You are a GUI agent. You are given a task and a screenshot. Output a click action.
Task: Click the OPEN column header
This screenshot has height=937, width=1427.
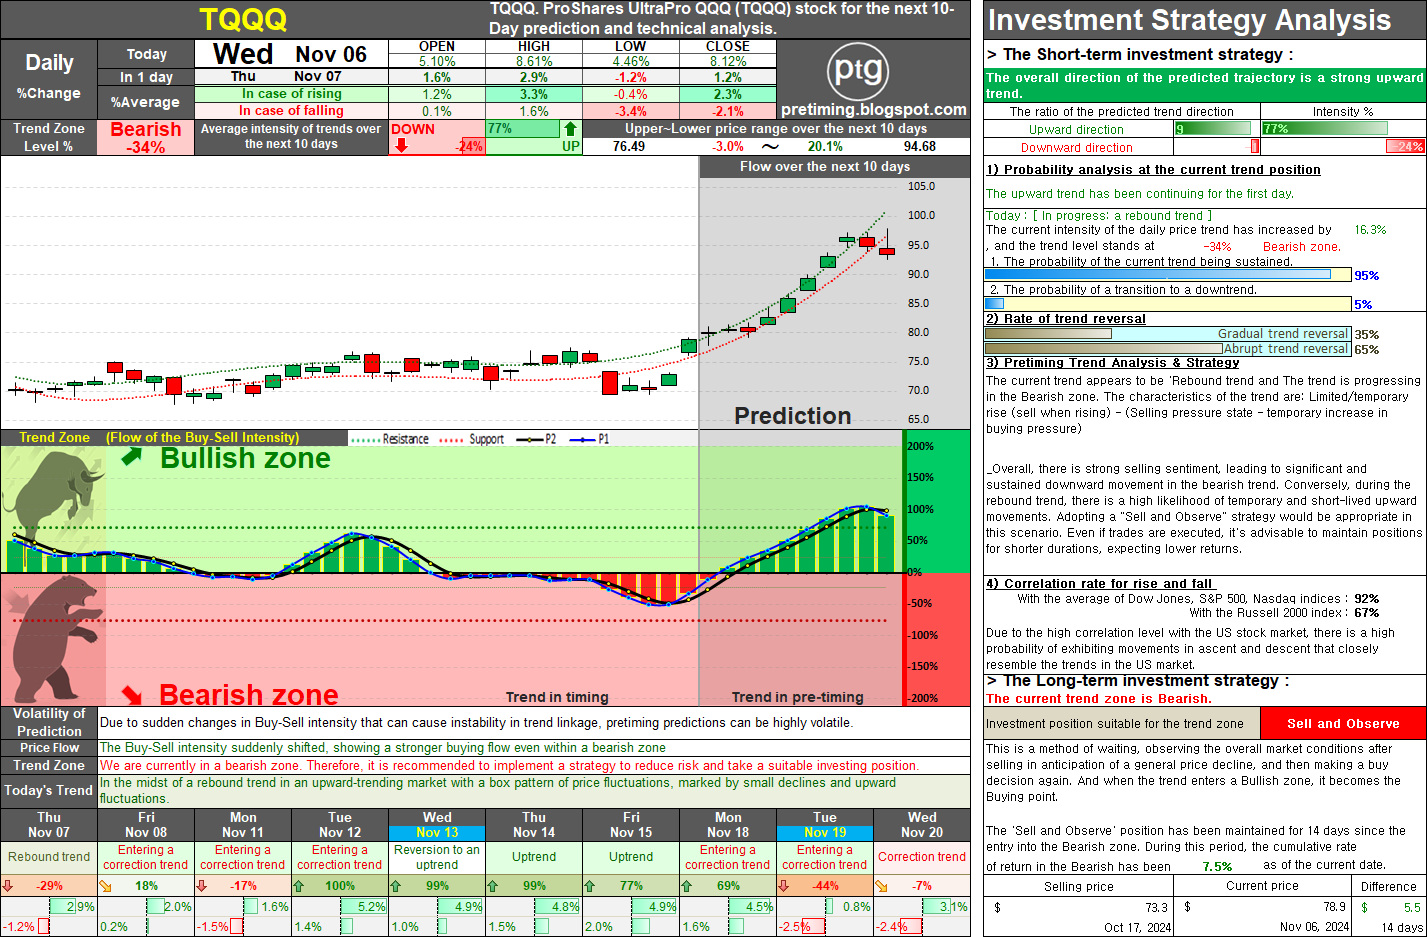point(437,46)
